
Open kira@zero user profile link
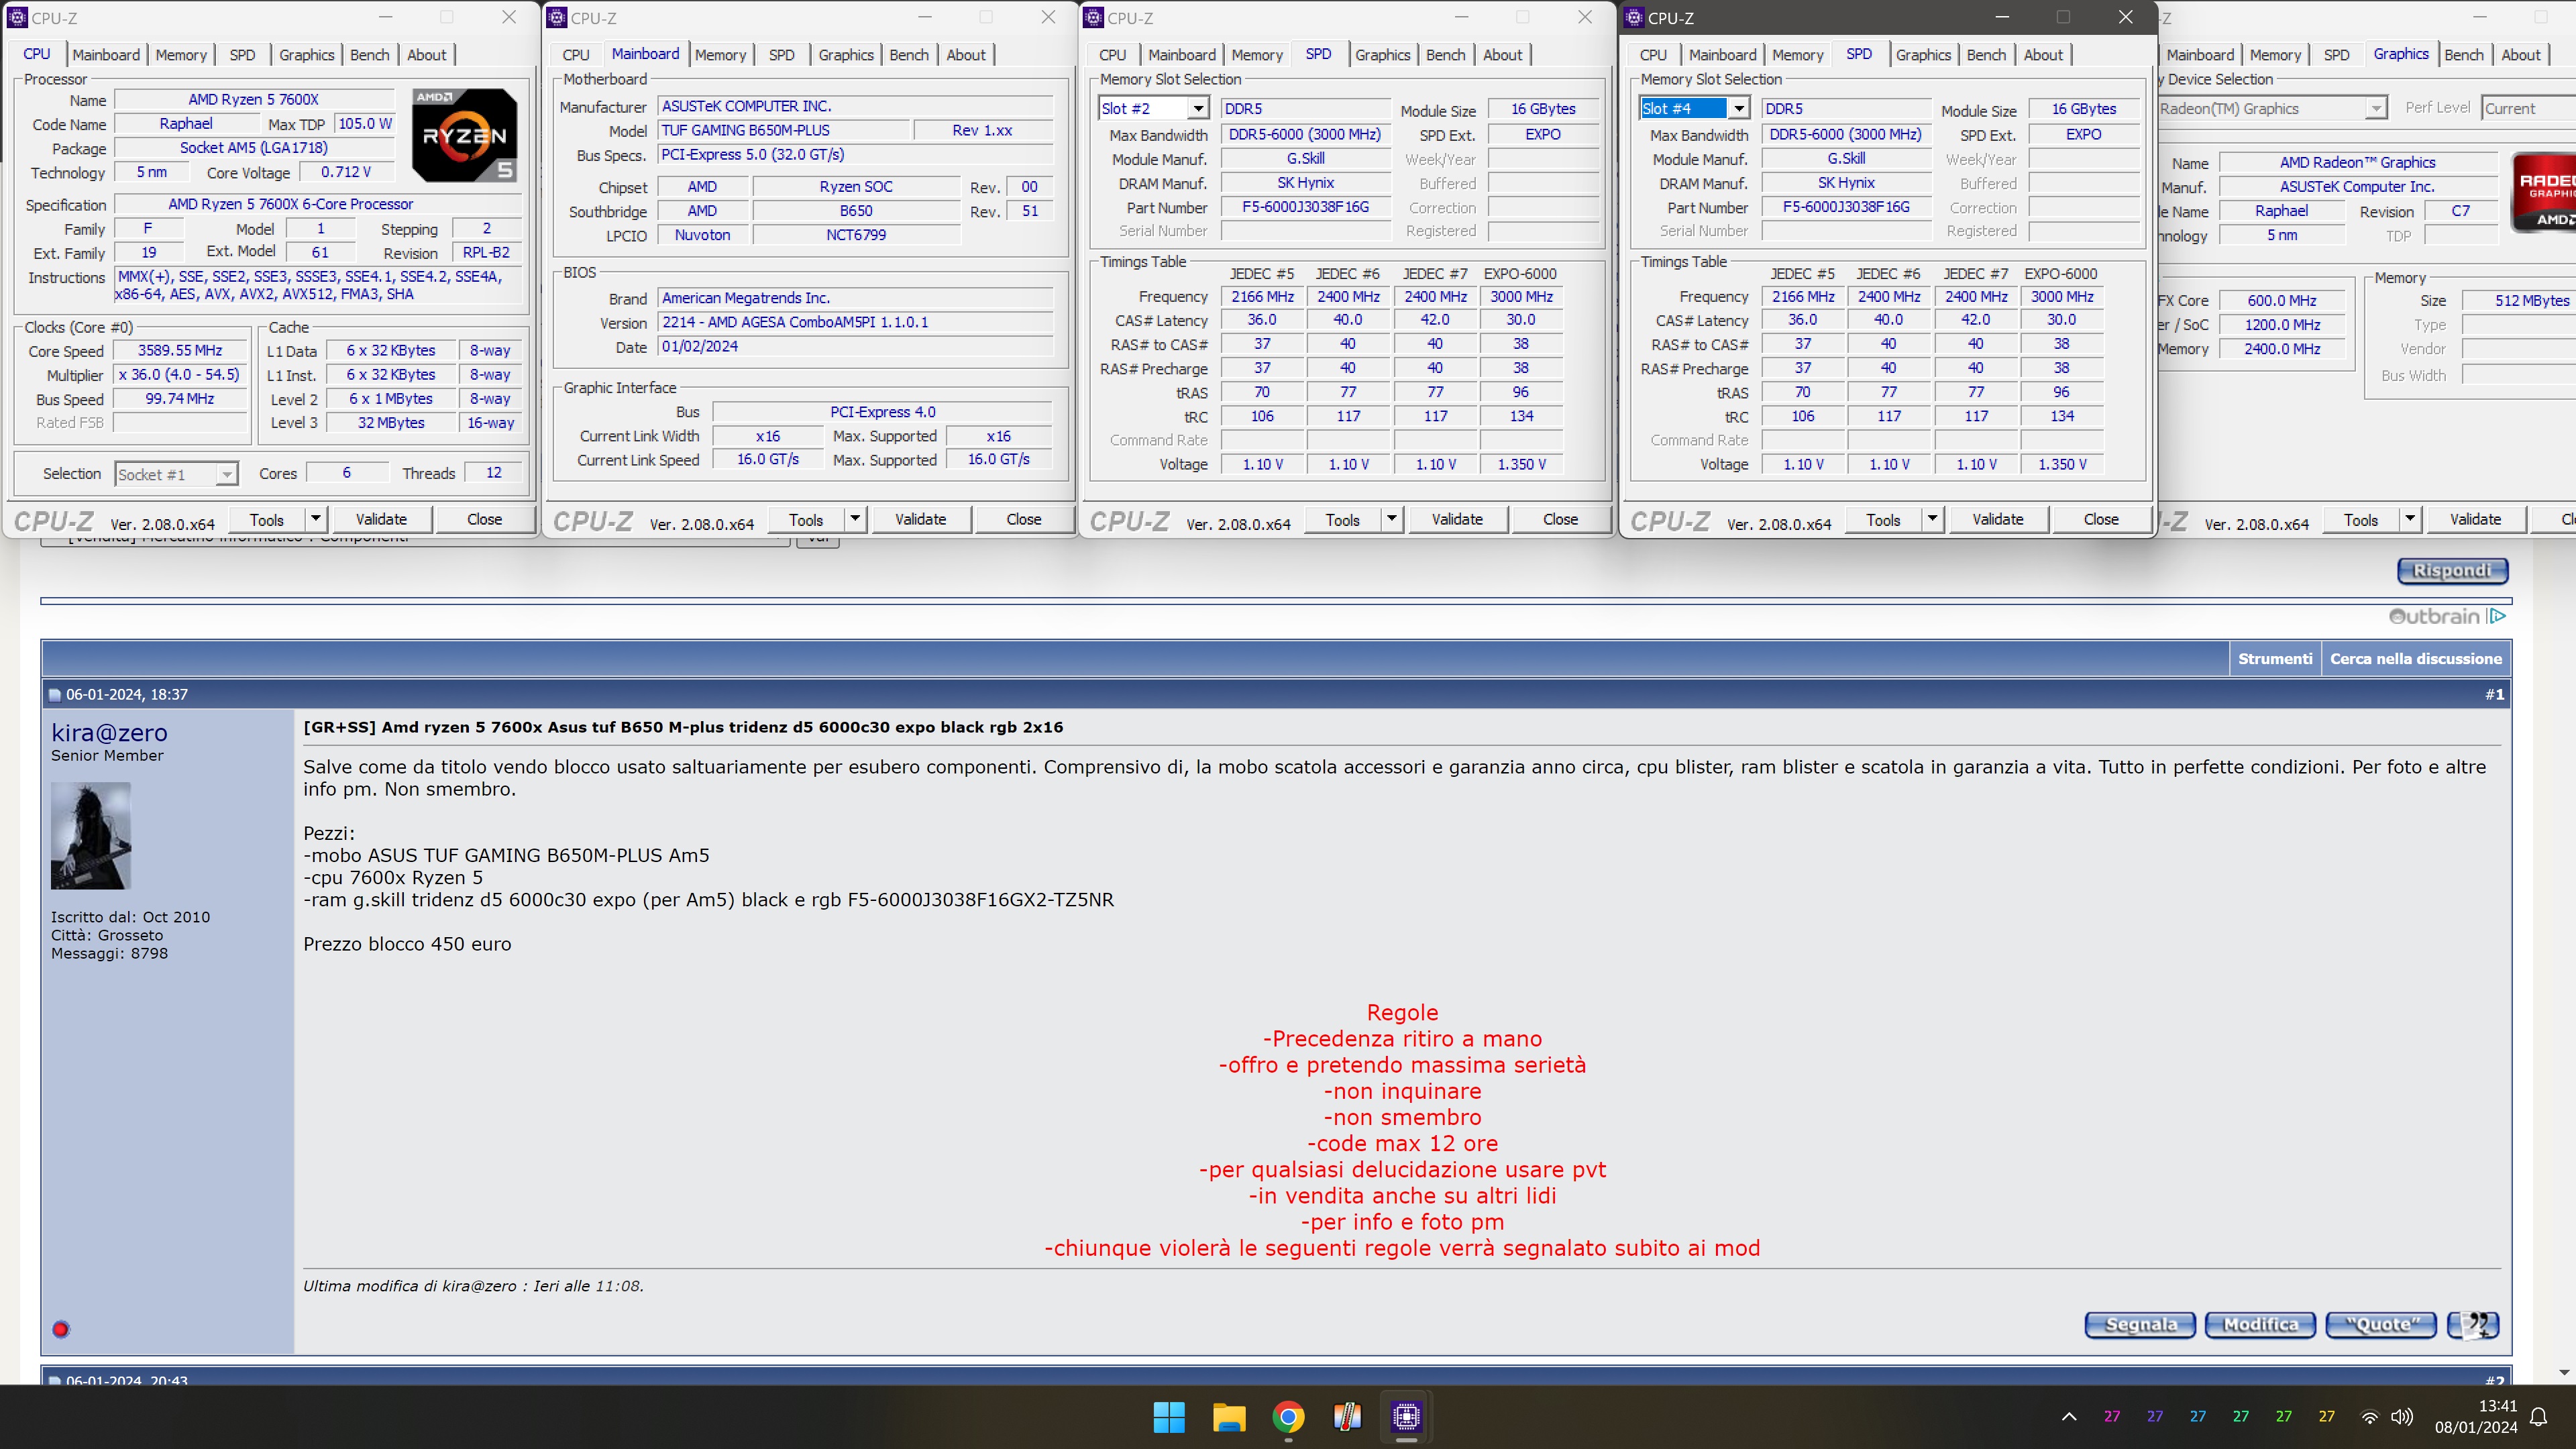coord(109,733)
